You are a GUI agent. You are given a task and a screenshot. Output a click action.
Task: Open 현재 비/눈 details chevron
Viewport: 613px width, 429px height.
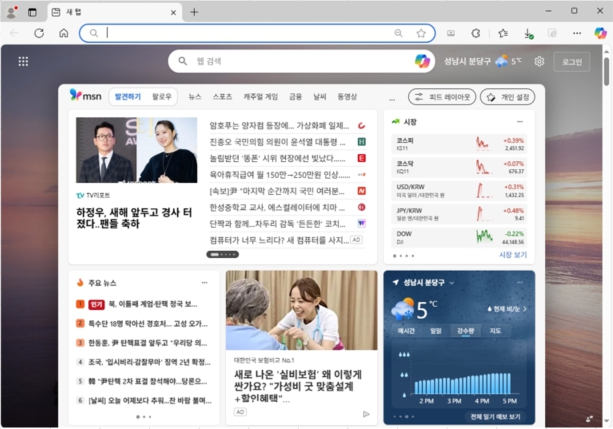click(x=525, y=309)
